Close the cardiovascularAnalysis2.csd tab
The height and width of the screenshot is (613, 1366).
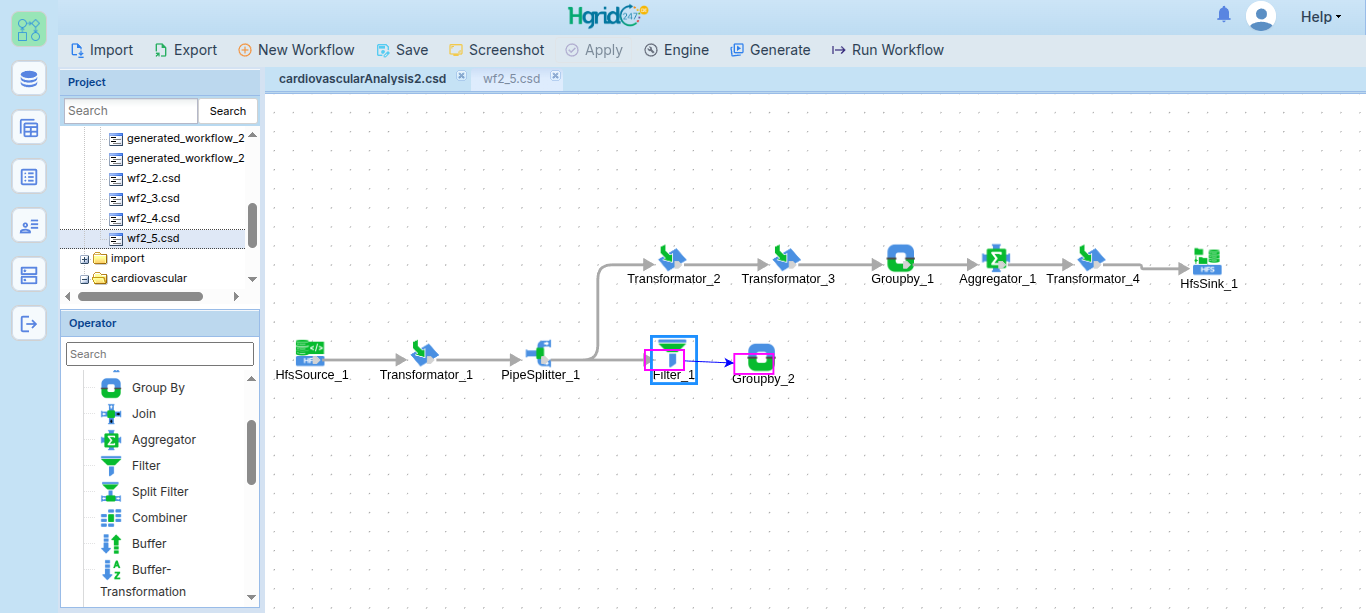coord(461,76)
